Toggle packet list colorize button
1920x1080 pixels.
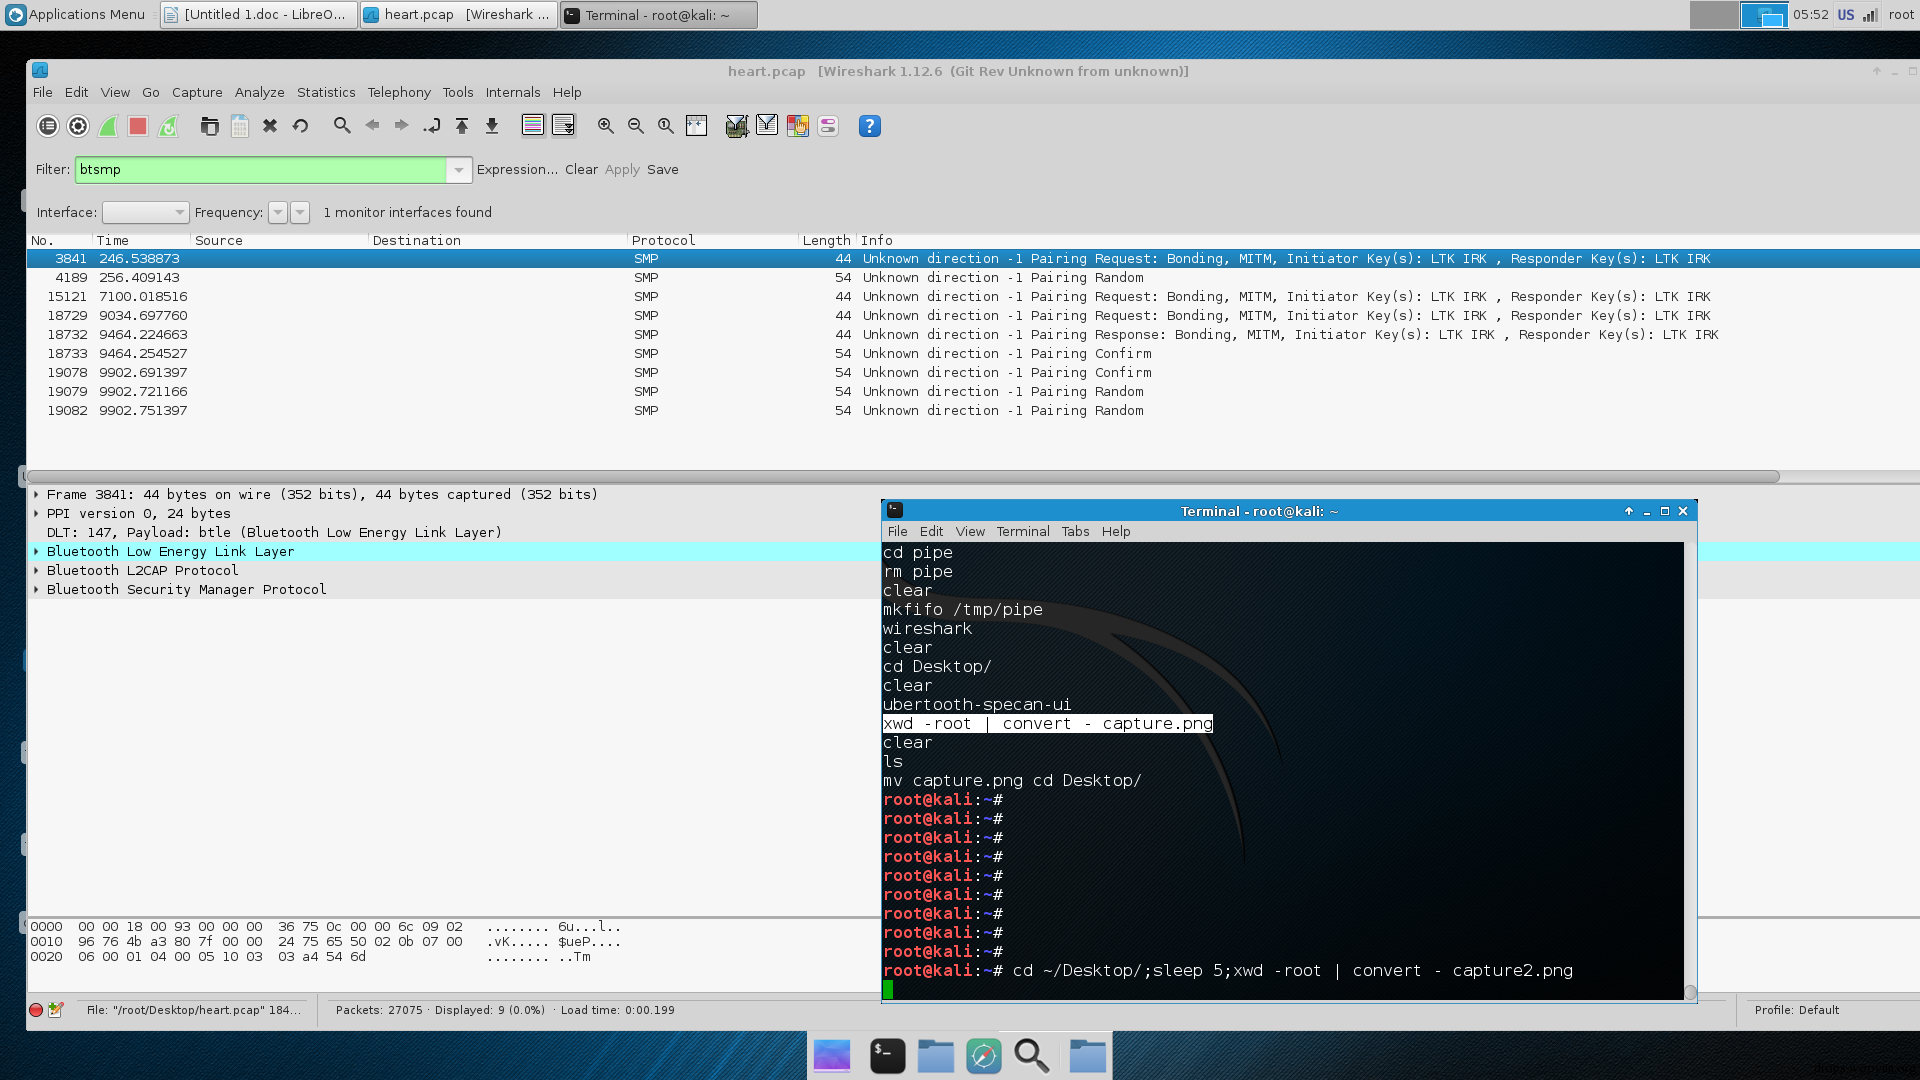tap(533, 126)
